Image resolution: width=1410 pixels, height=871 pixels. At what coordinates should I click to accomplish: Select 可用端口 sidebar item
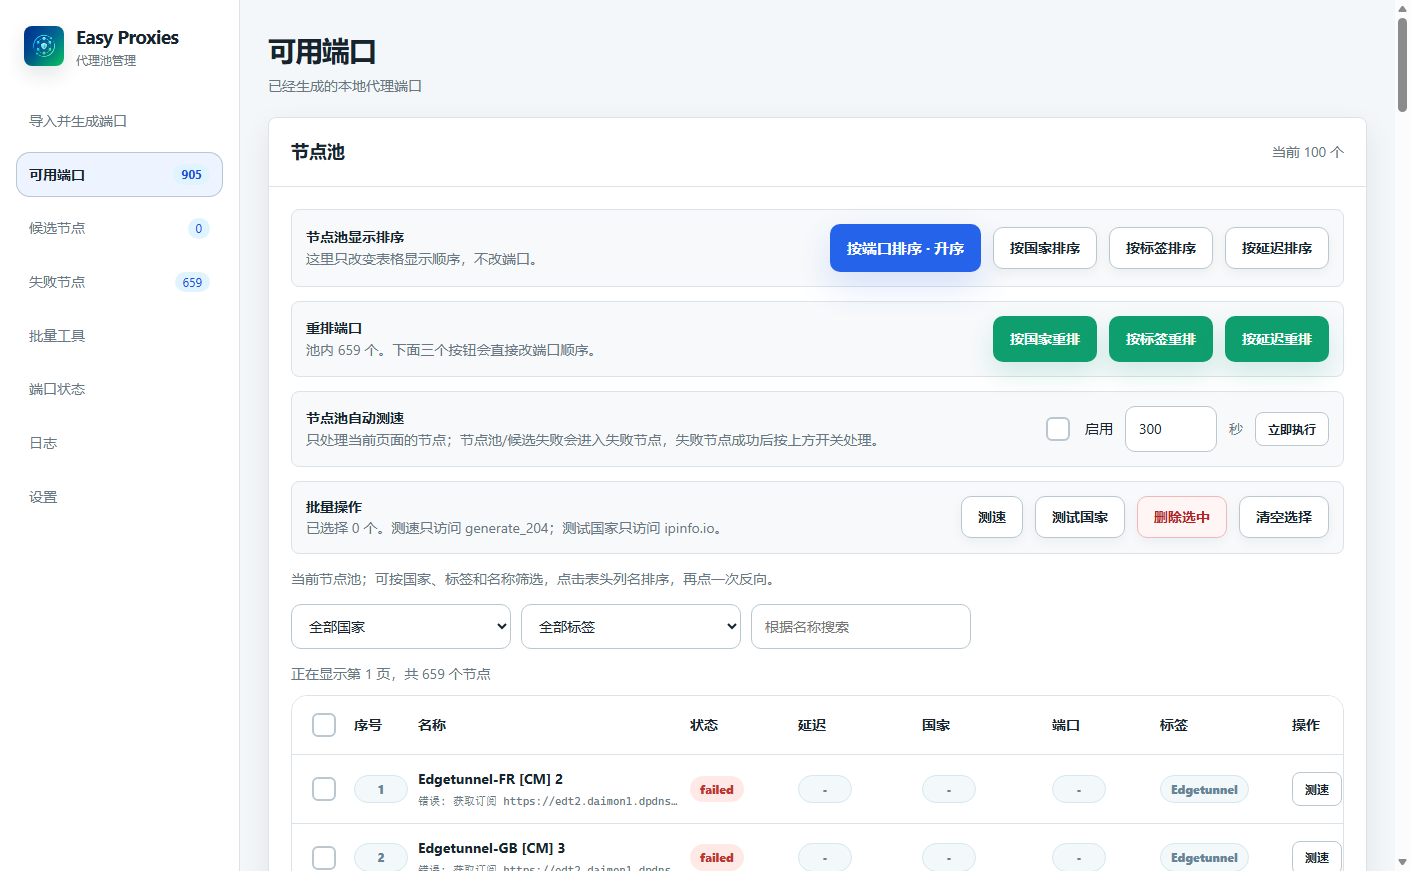coord(119,175)
